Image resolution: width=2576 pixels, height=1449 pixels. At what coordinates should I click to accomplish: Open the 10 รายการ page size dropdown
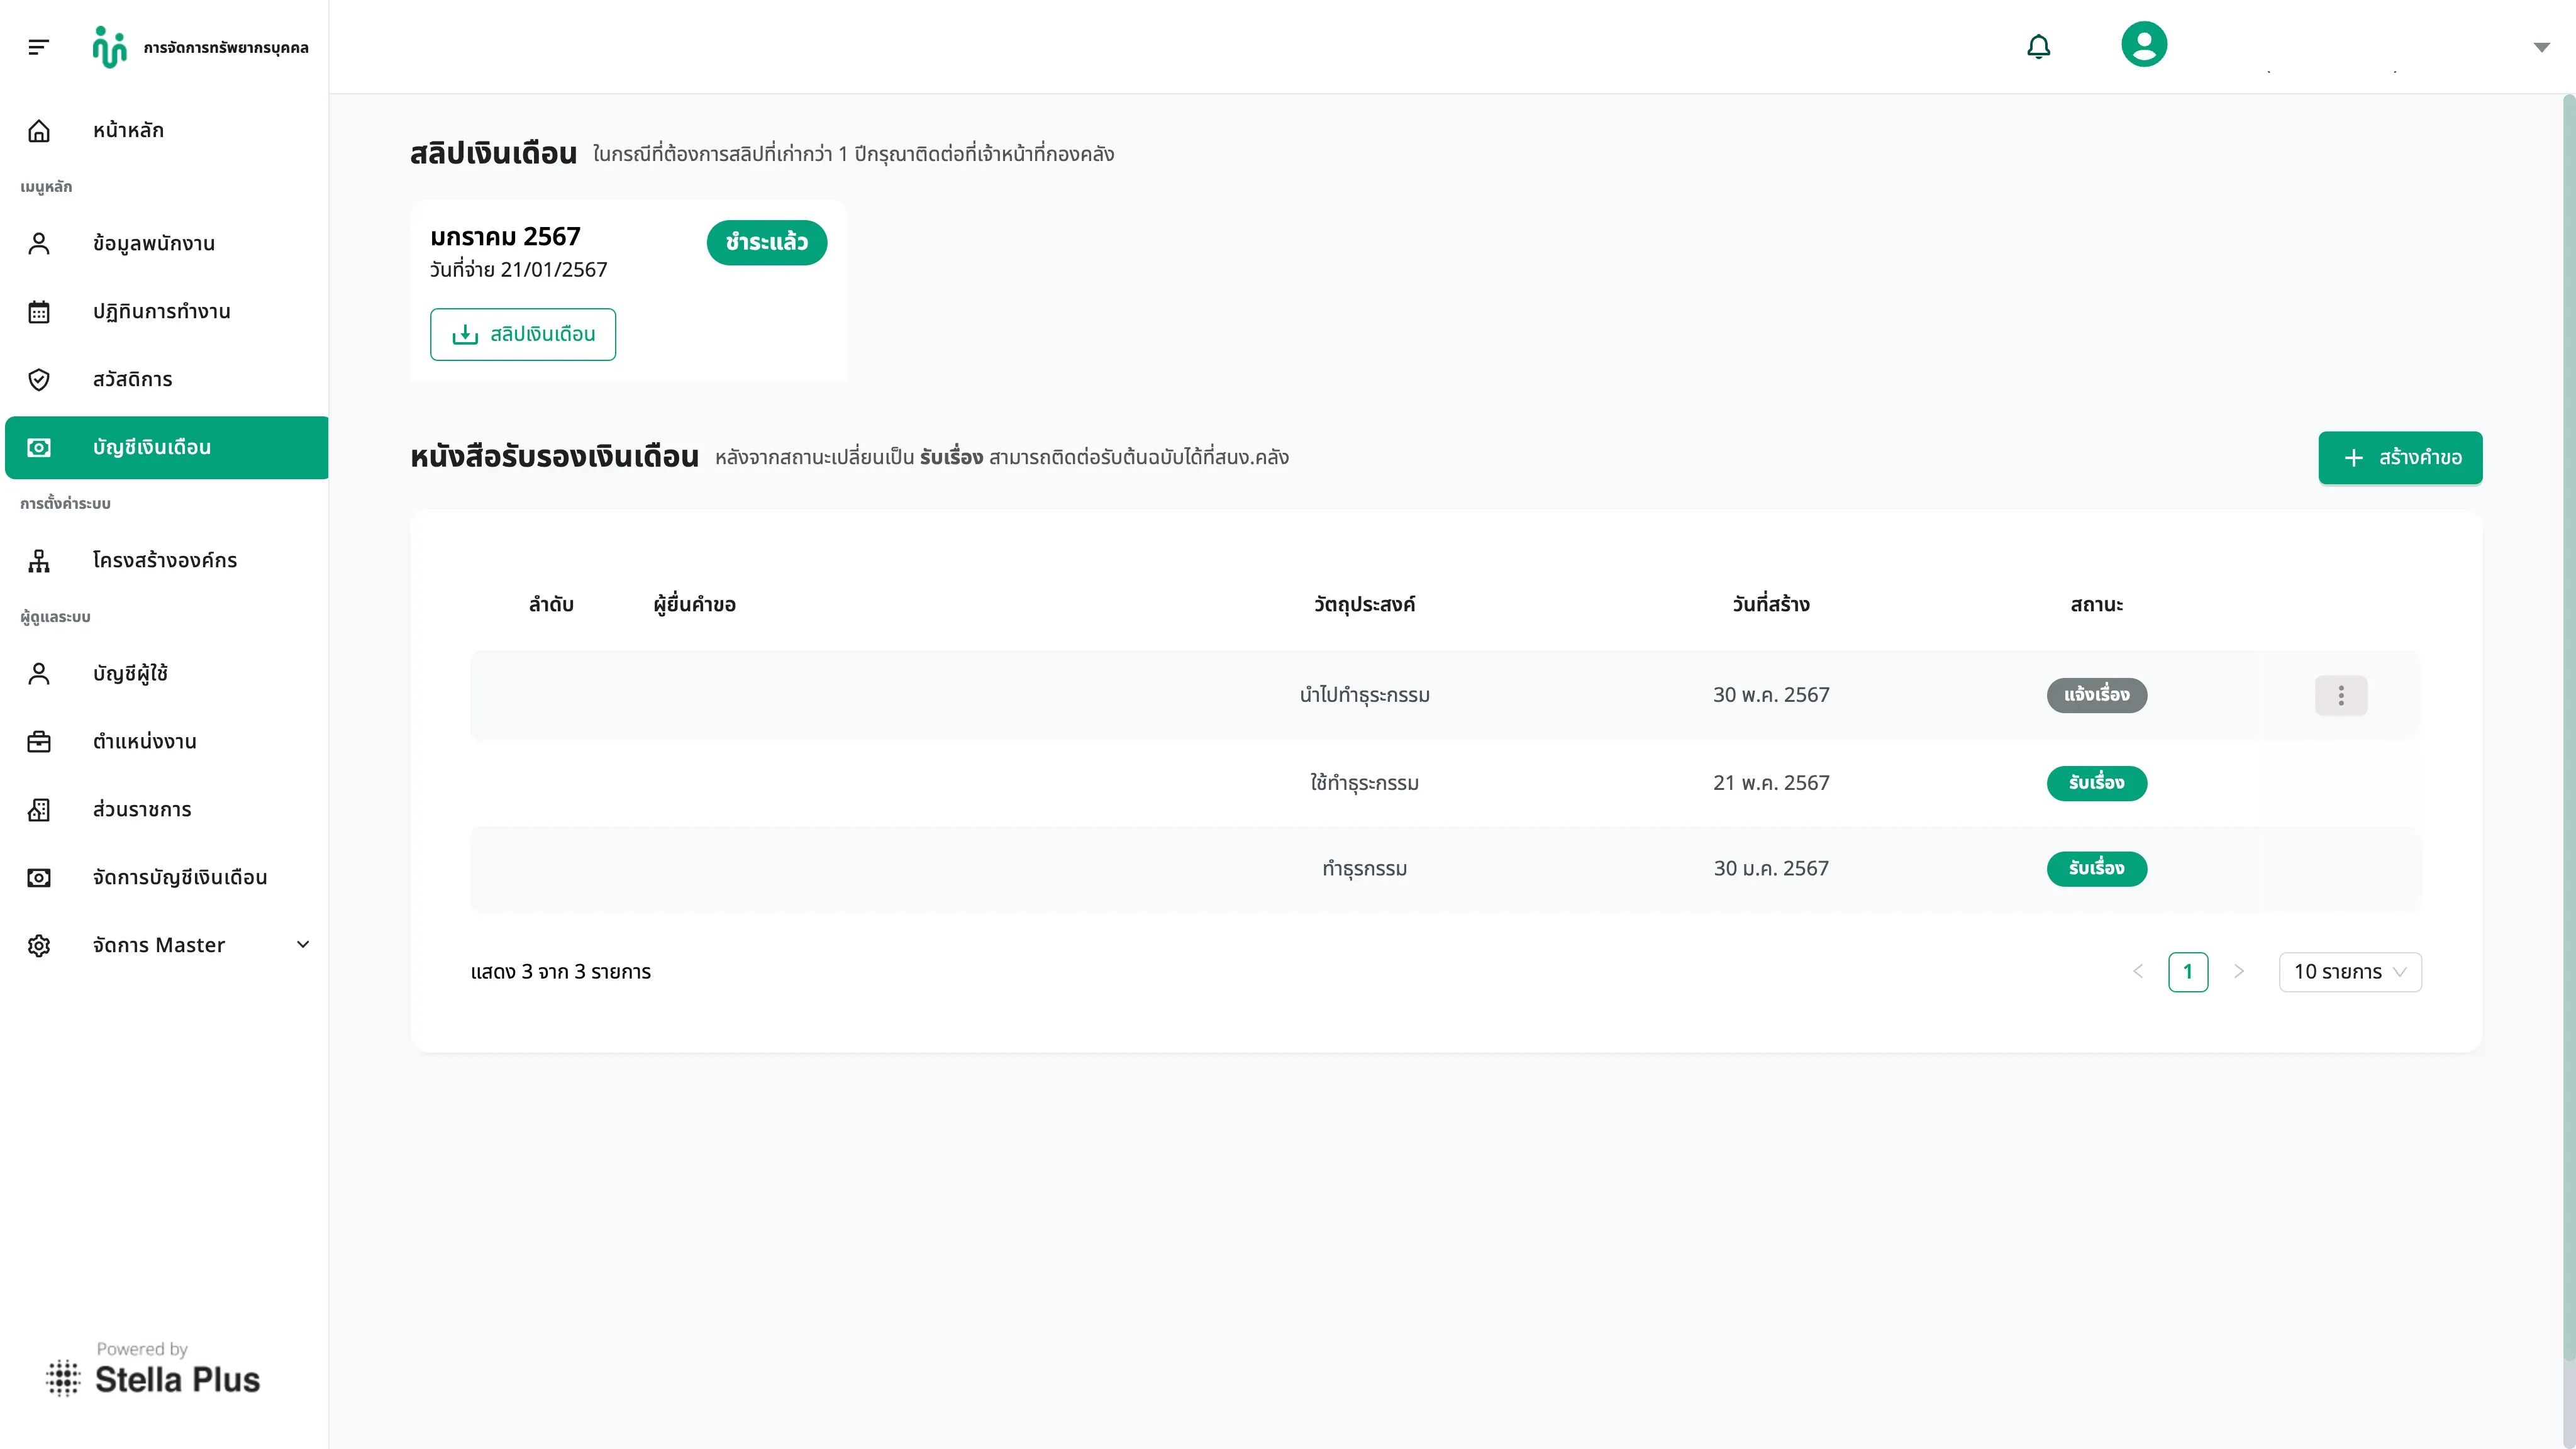[2349, 972]
